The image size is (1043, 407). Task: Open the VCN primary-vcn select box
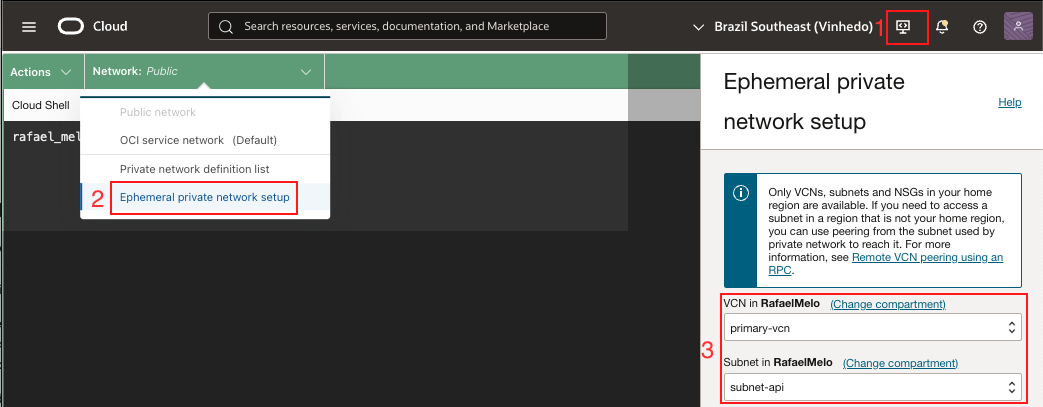pyautogui.click(x=873, y=327)
